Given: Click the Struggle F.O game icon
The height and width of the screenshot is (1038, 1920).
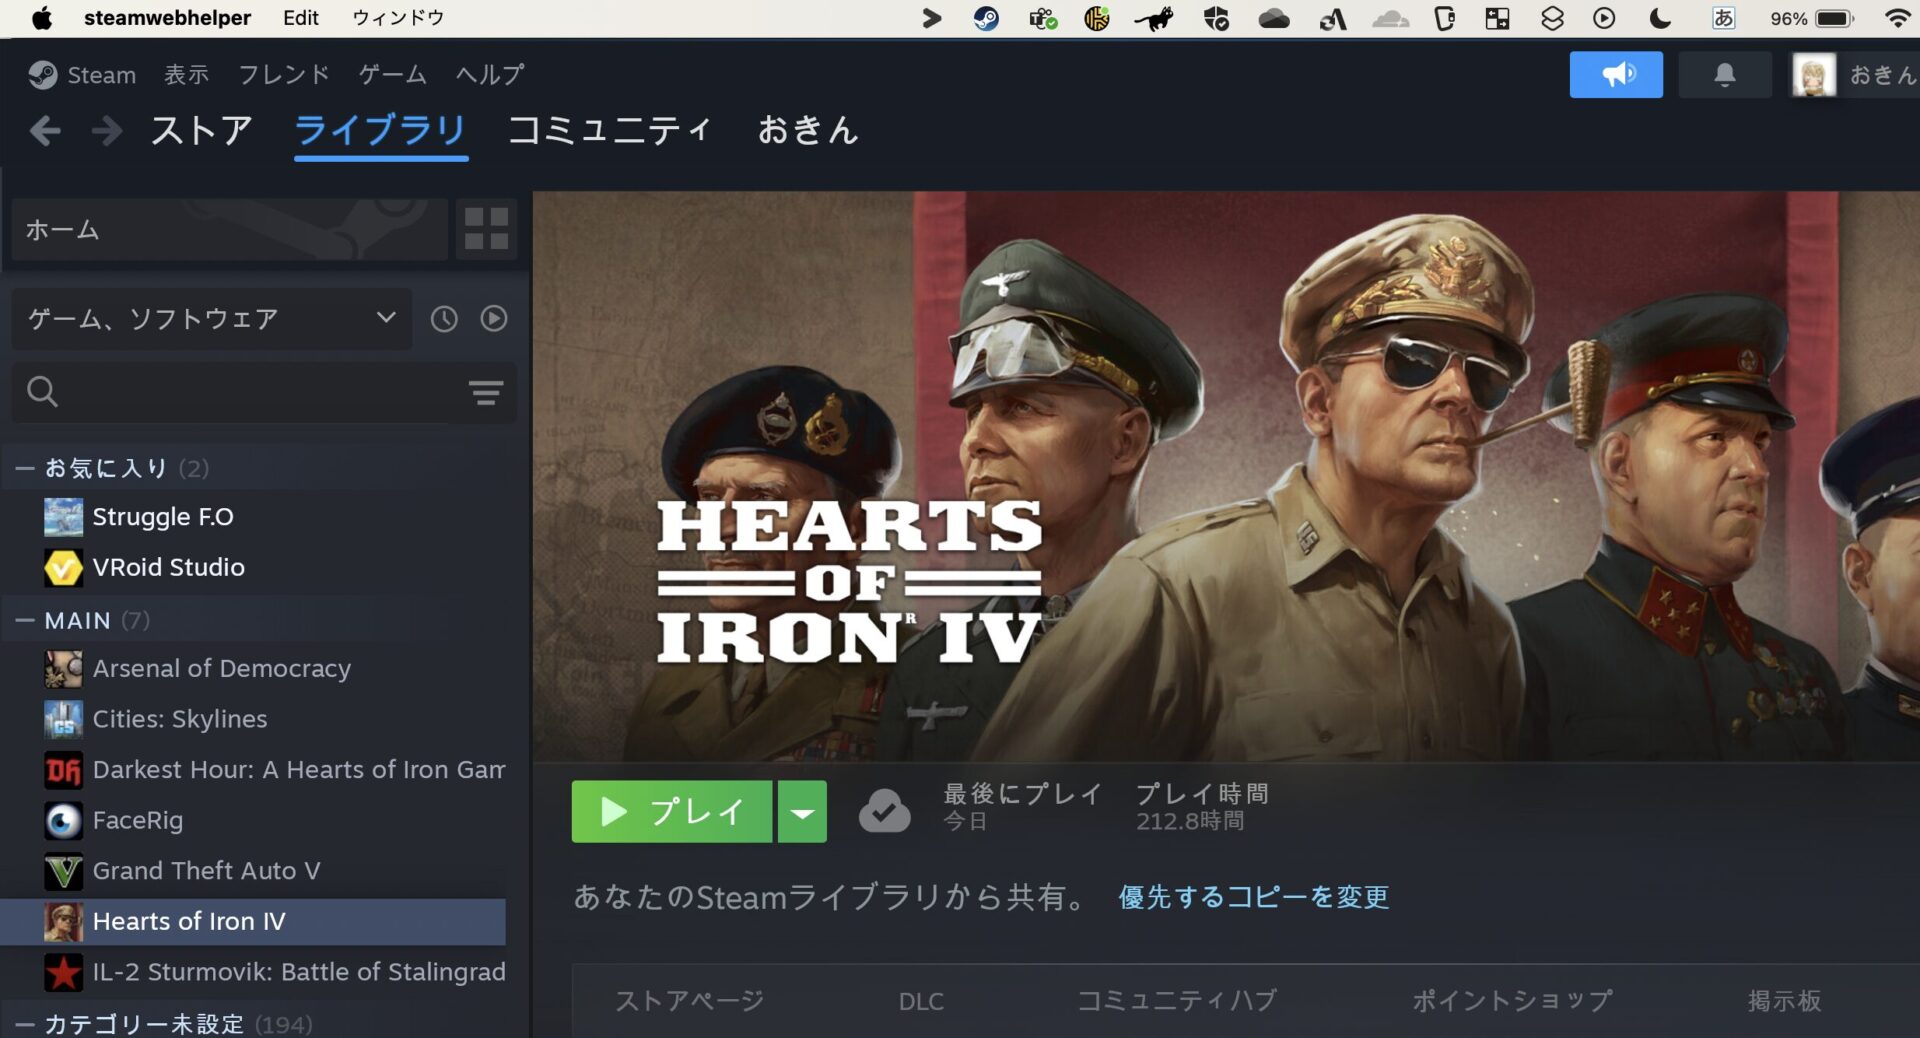Looking at the screenshot, I should pos(63,517).
